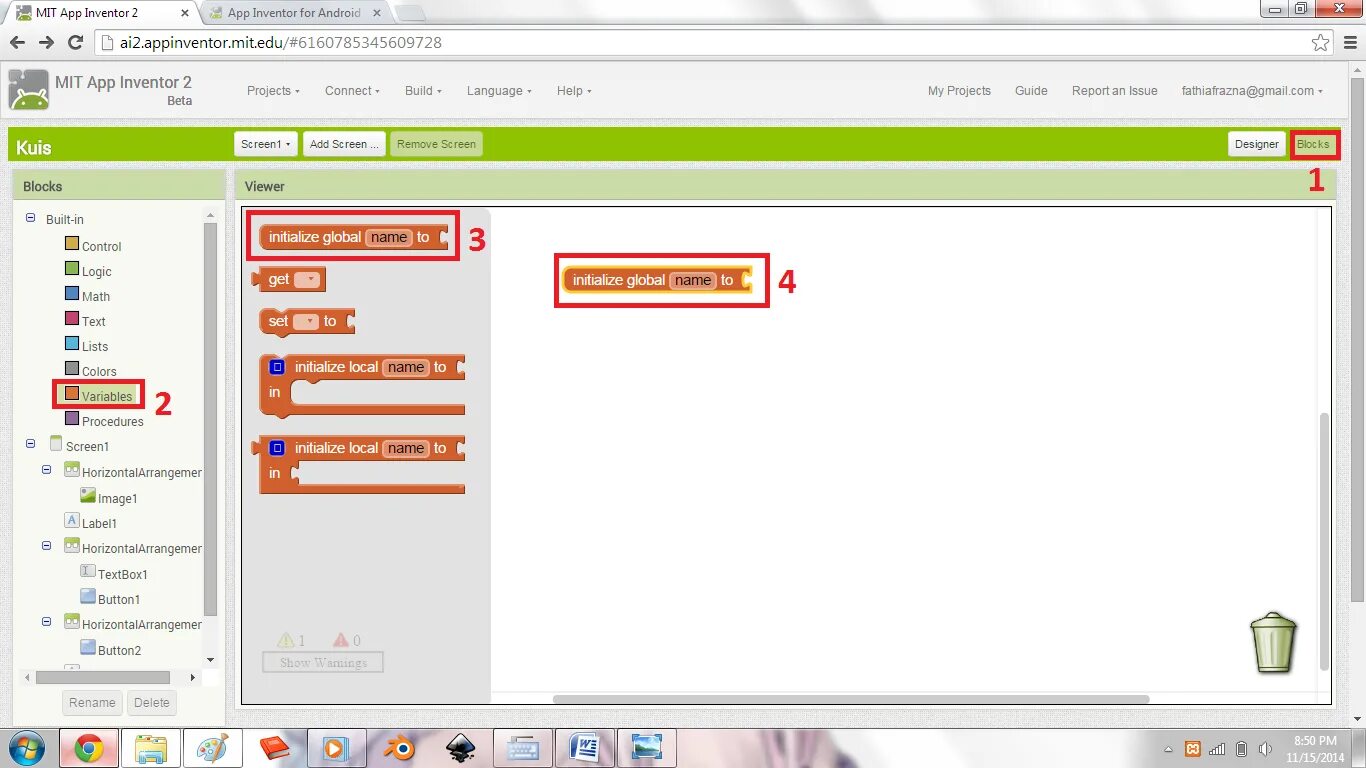This screenshot has width=1366, height=768.
Task: Collapse the Built-in tree node
Action: [x=30, y=218]
